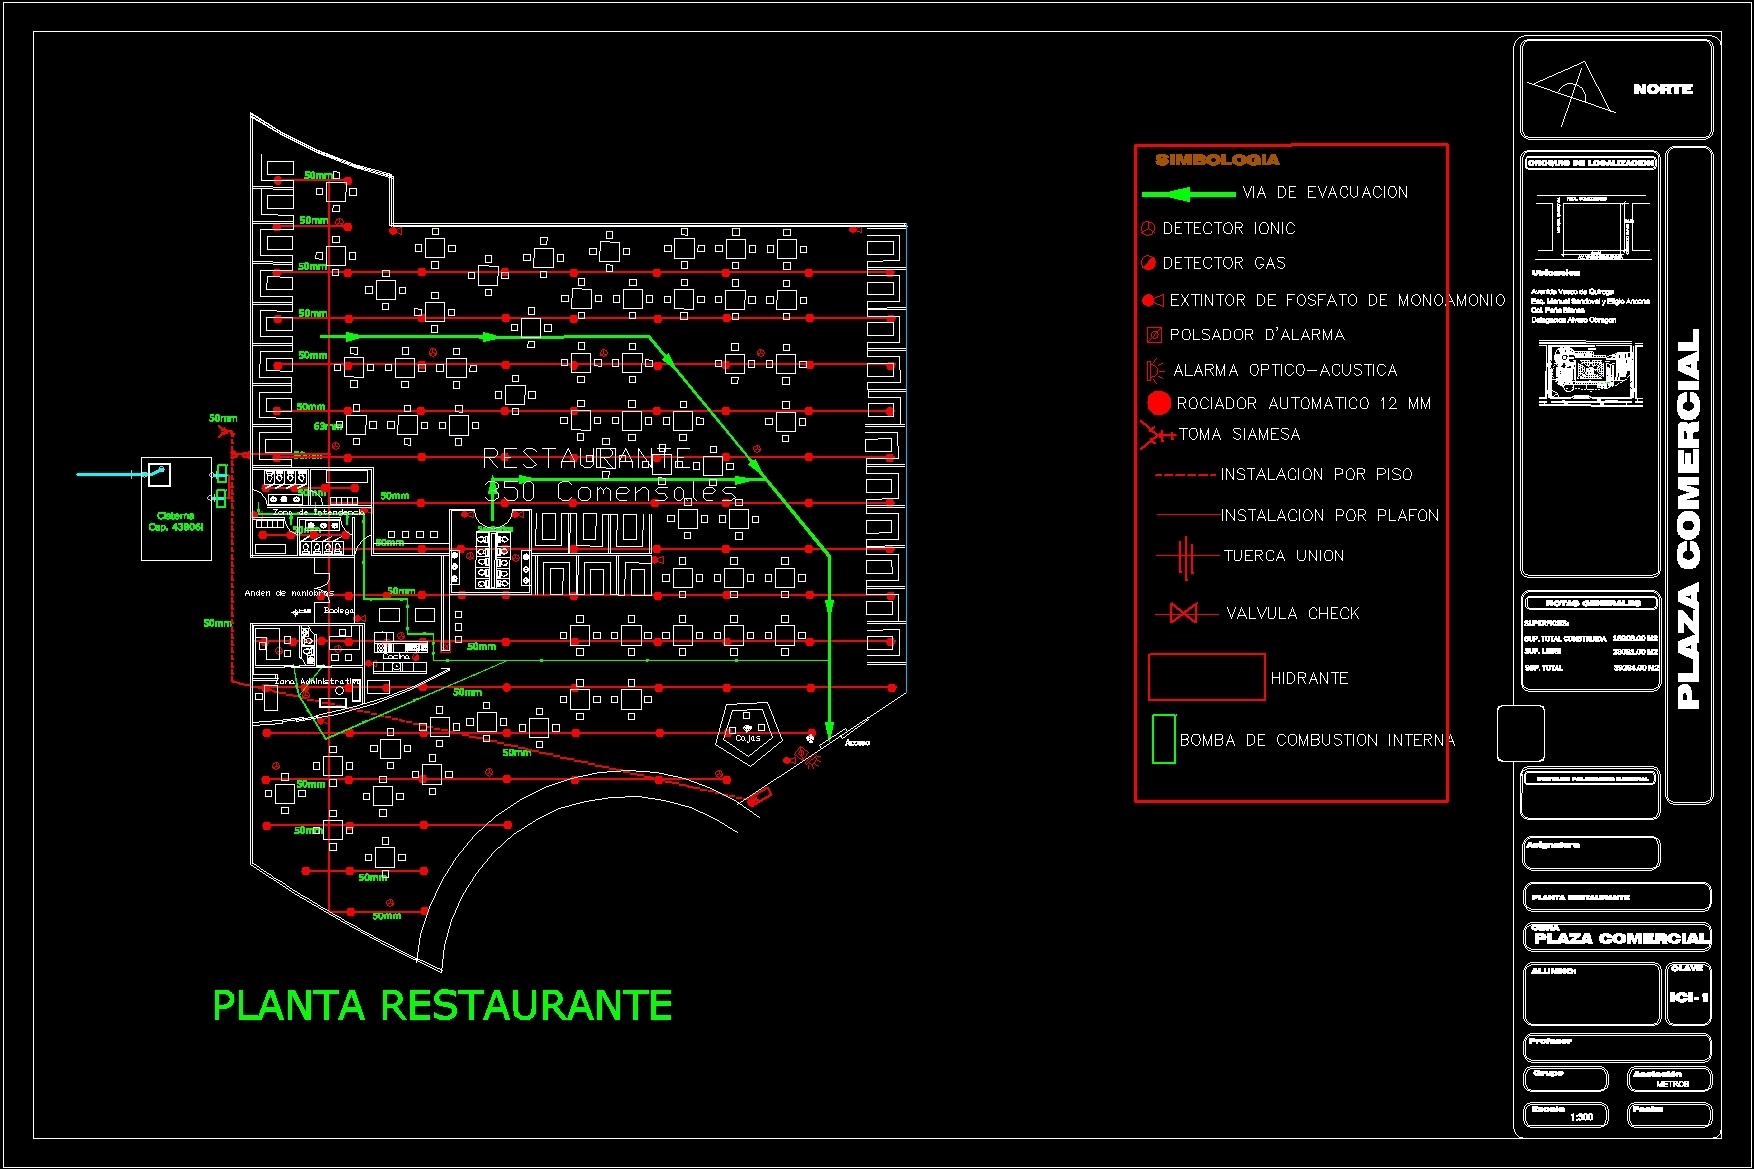Select the 1:300 scale value
Screen dimensions: 1754x1169
(1581, 1117)
